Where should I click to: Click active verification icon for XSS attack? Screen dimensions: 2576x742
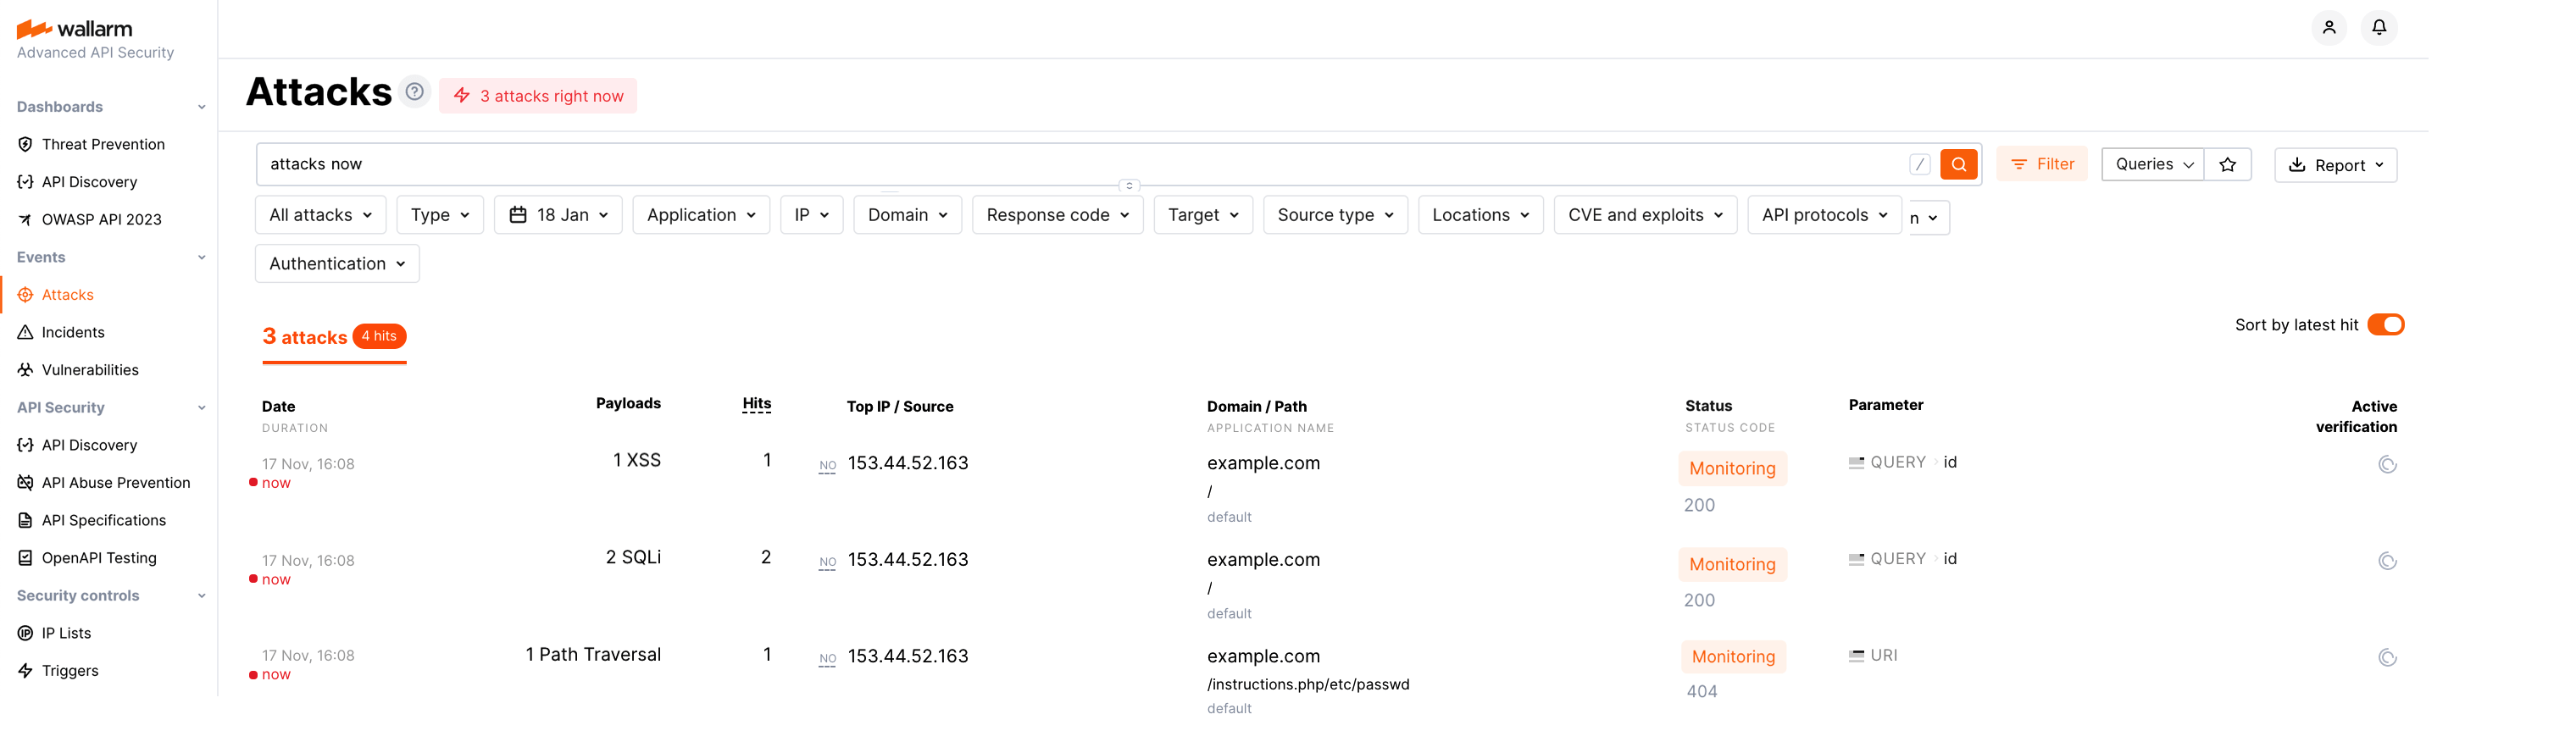(x=2387, y=464)
